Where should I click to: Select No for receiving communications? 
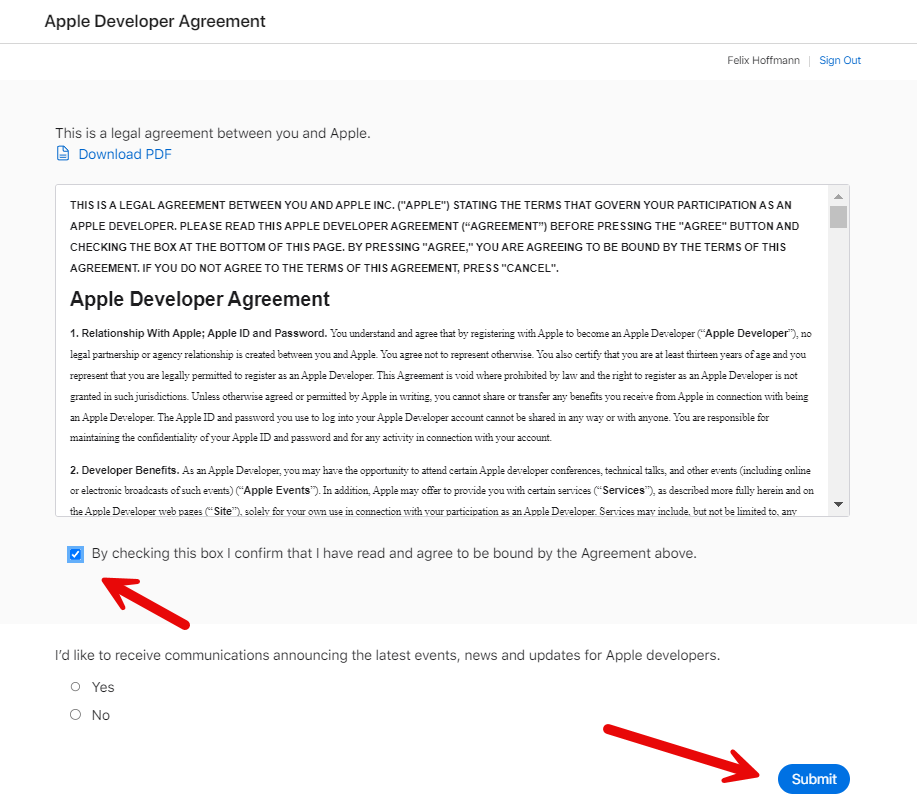(76, 715)
